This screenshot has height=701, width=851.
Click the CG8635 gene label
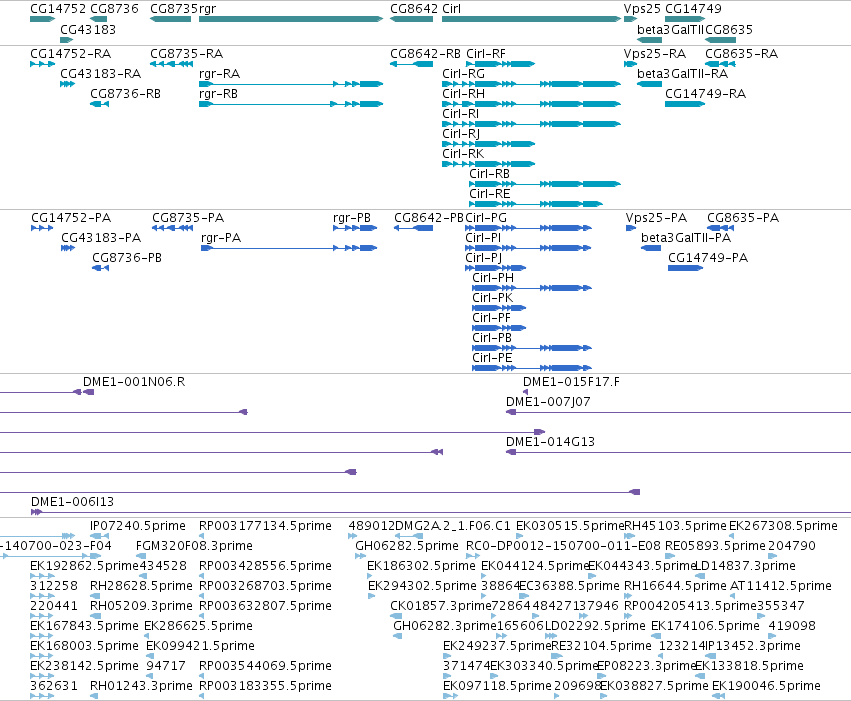(x=729, y=30)
